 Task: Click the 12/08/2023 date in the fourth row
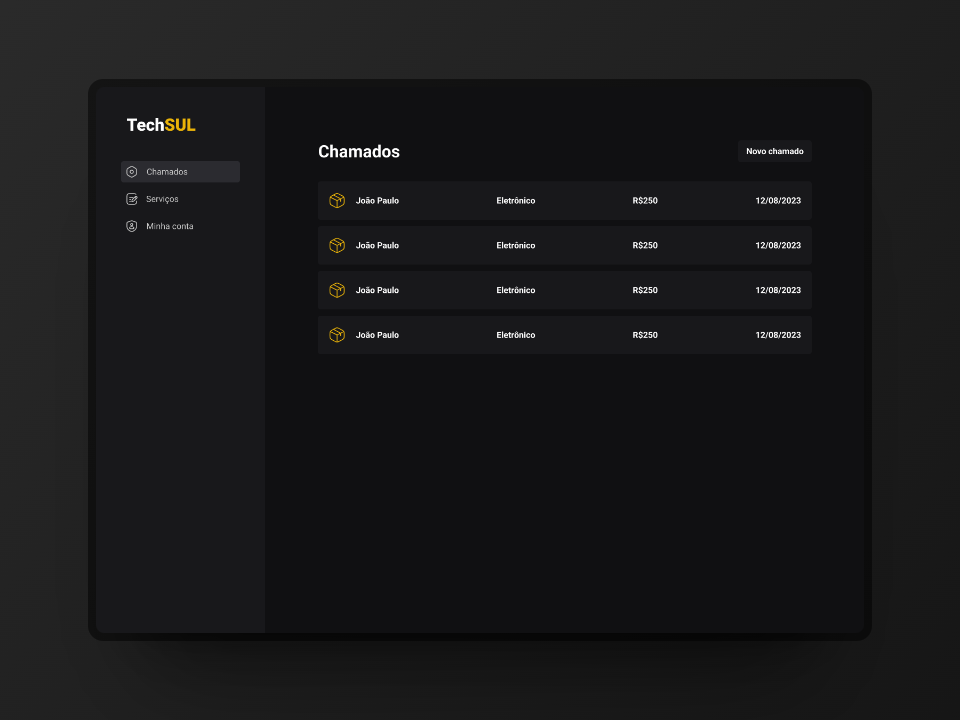tap(778, 335)
